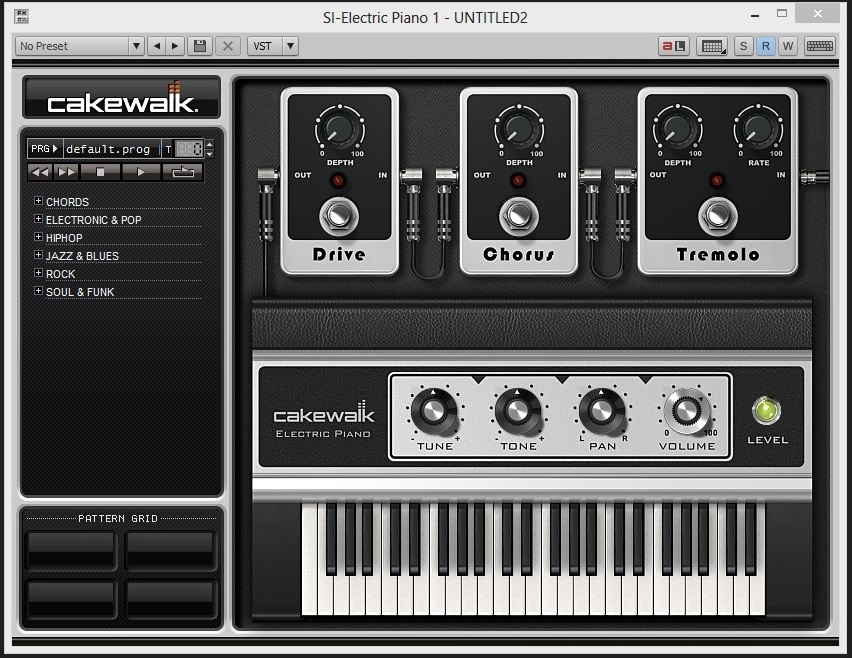Click the Tremolo pedal LED indicator
The width and height of the screenshot is (852, 658).
[717, 180]
